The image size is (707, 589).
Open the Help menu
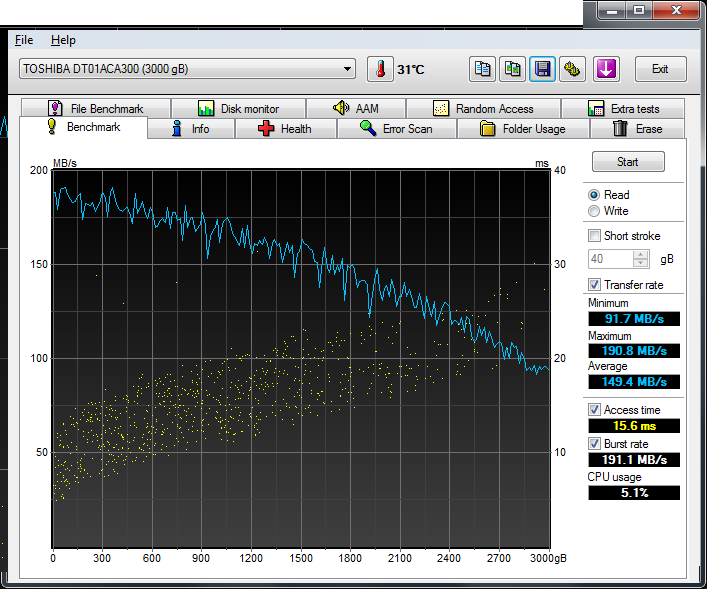tap(63, 40)
